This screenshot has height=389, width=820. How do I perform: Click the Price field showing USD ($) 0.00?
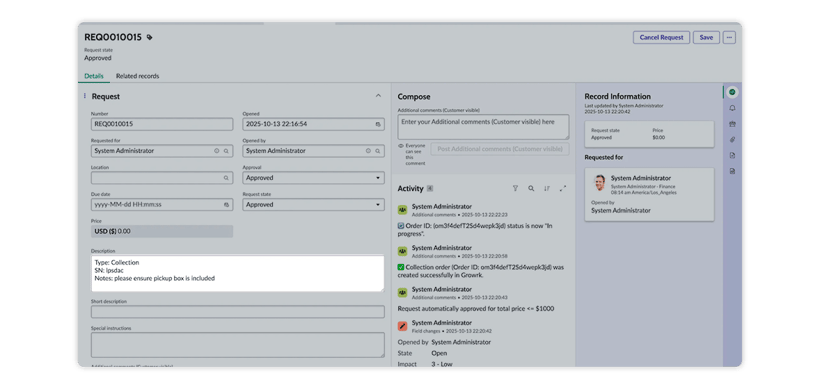click(162, 231)
